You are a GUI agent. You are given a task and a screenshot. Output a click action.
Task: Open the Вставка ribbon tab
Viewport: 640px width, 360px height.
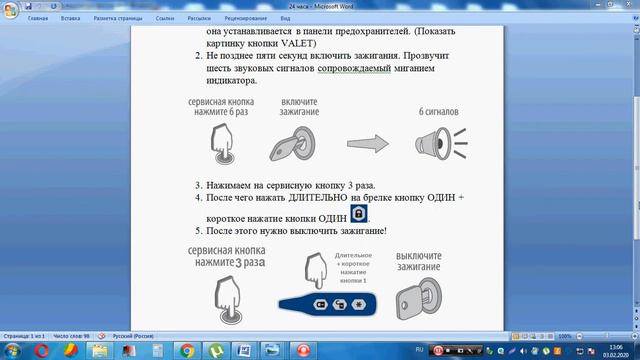click(70, 18)
